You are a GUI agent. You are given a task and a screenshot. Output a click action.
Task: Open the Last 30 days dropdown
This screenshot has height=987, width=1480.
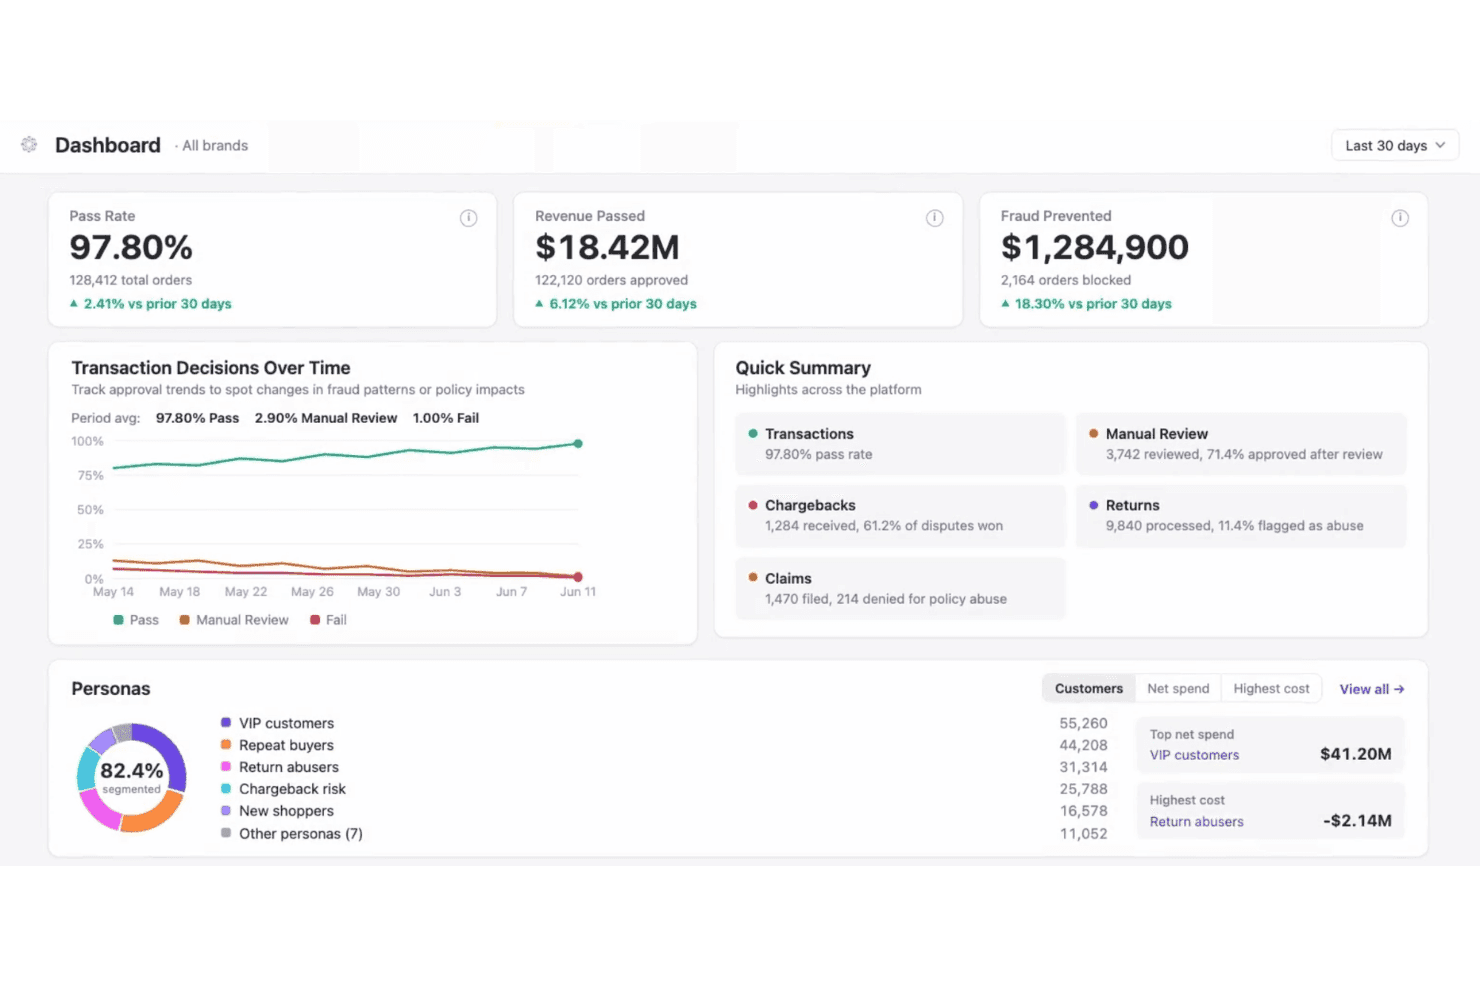coord(1395,145)
